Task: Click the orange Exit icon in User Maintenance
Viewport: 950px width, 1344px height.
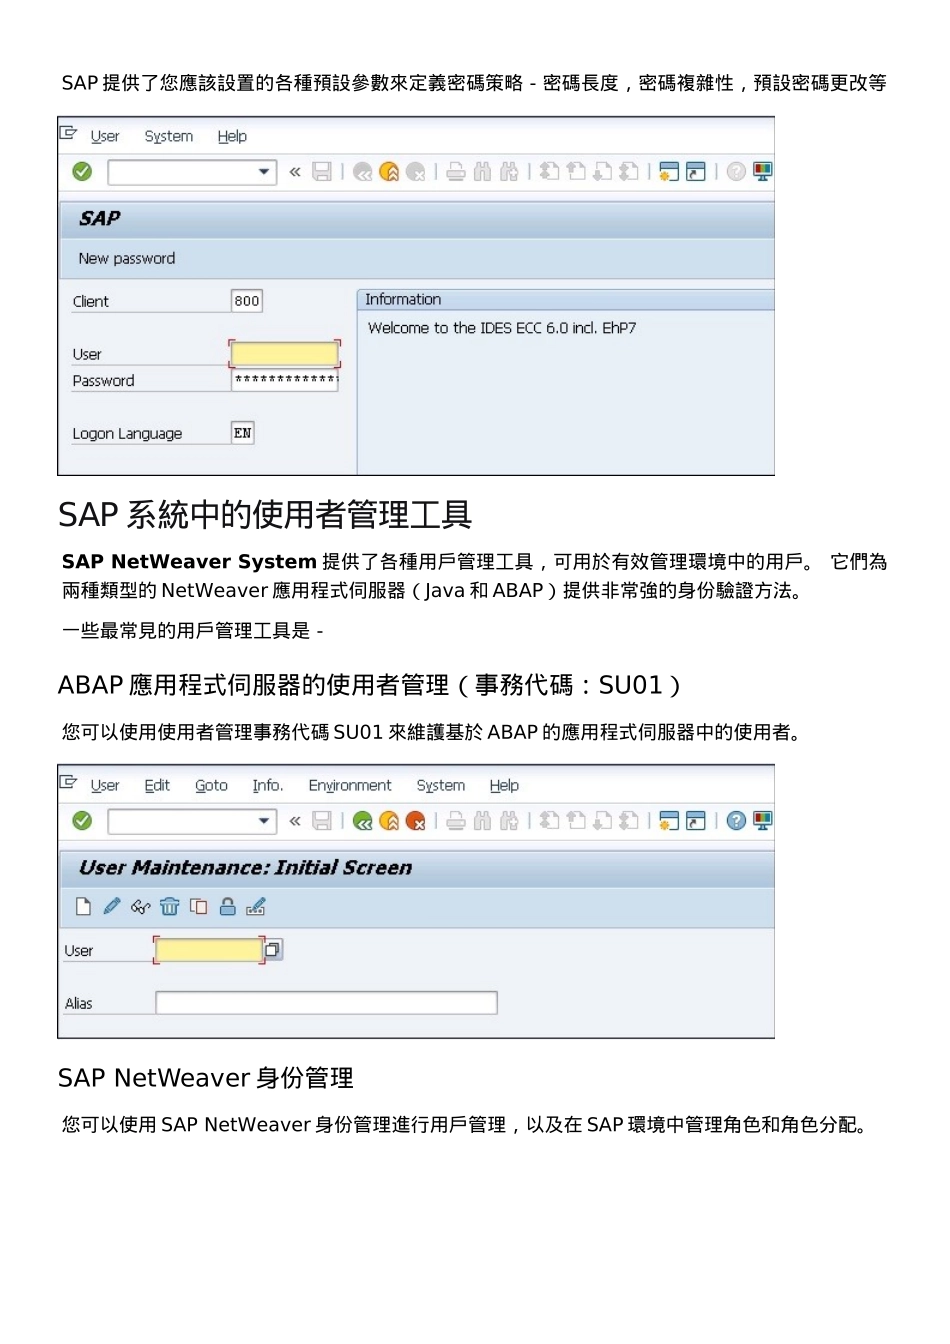Action: pyautogui.click(x=389, y=821)
